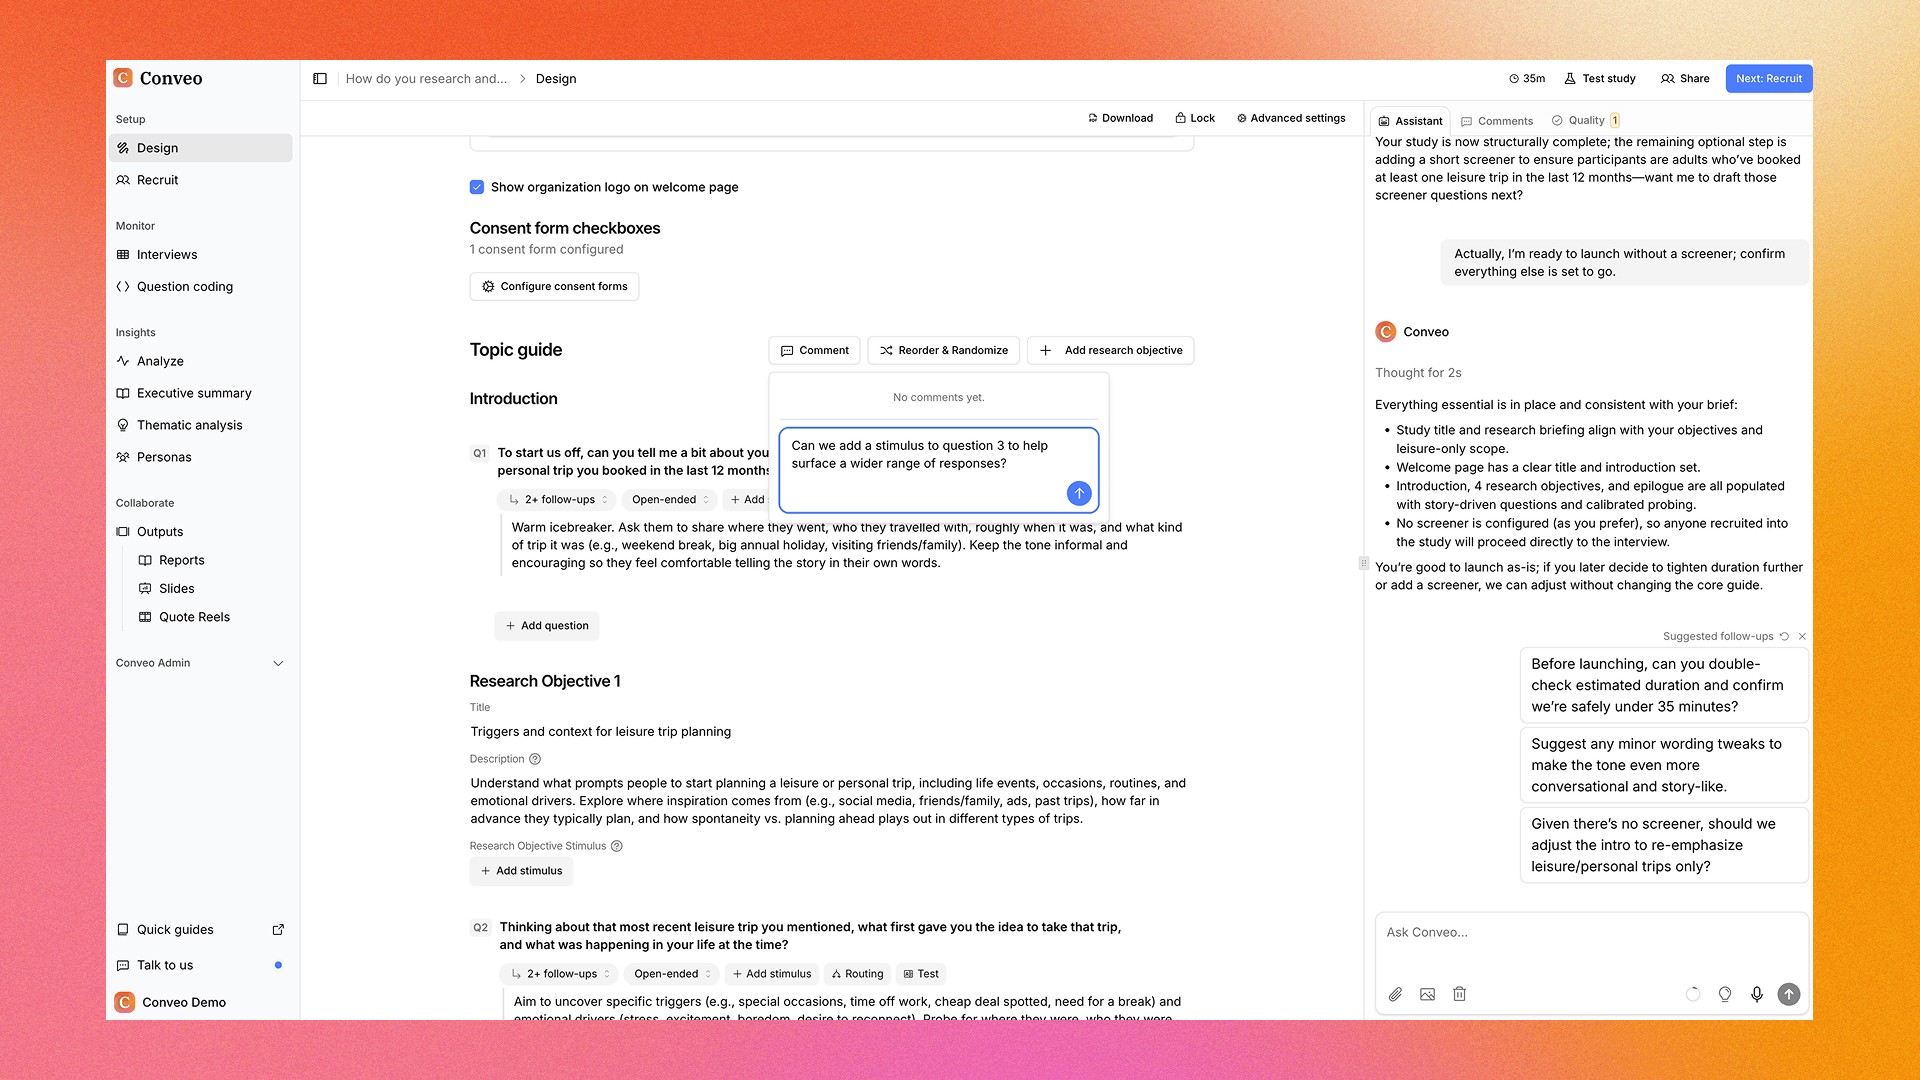Screen dimensions: 1920x1080
Task: Click the lightbulb icon in assistant input
Action: 1725,994
